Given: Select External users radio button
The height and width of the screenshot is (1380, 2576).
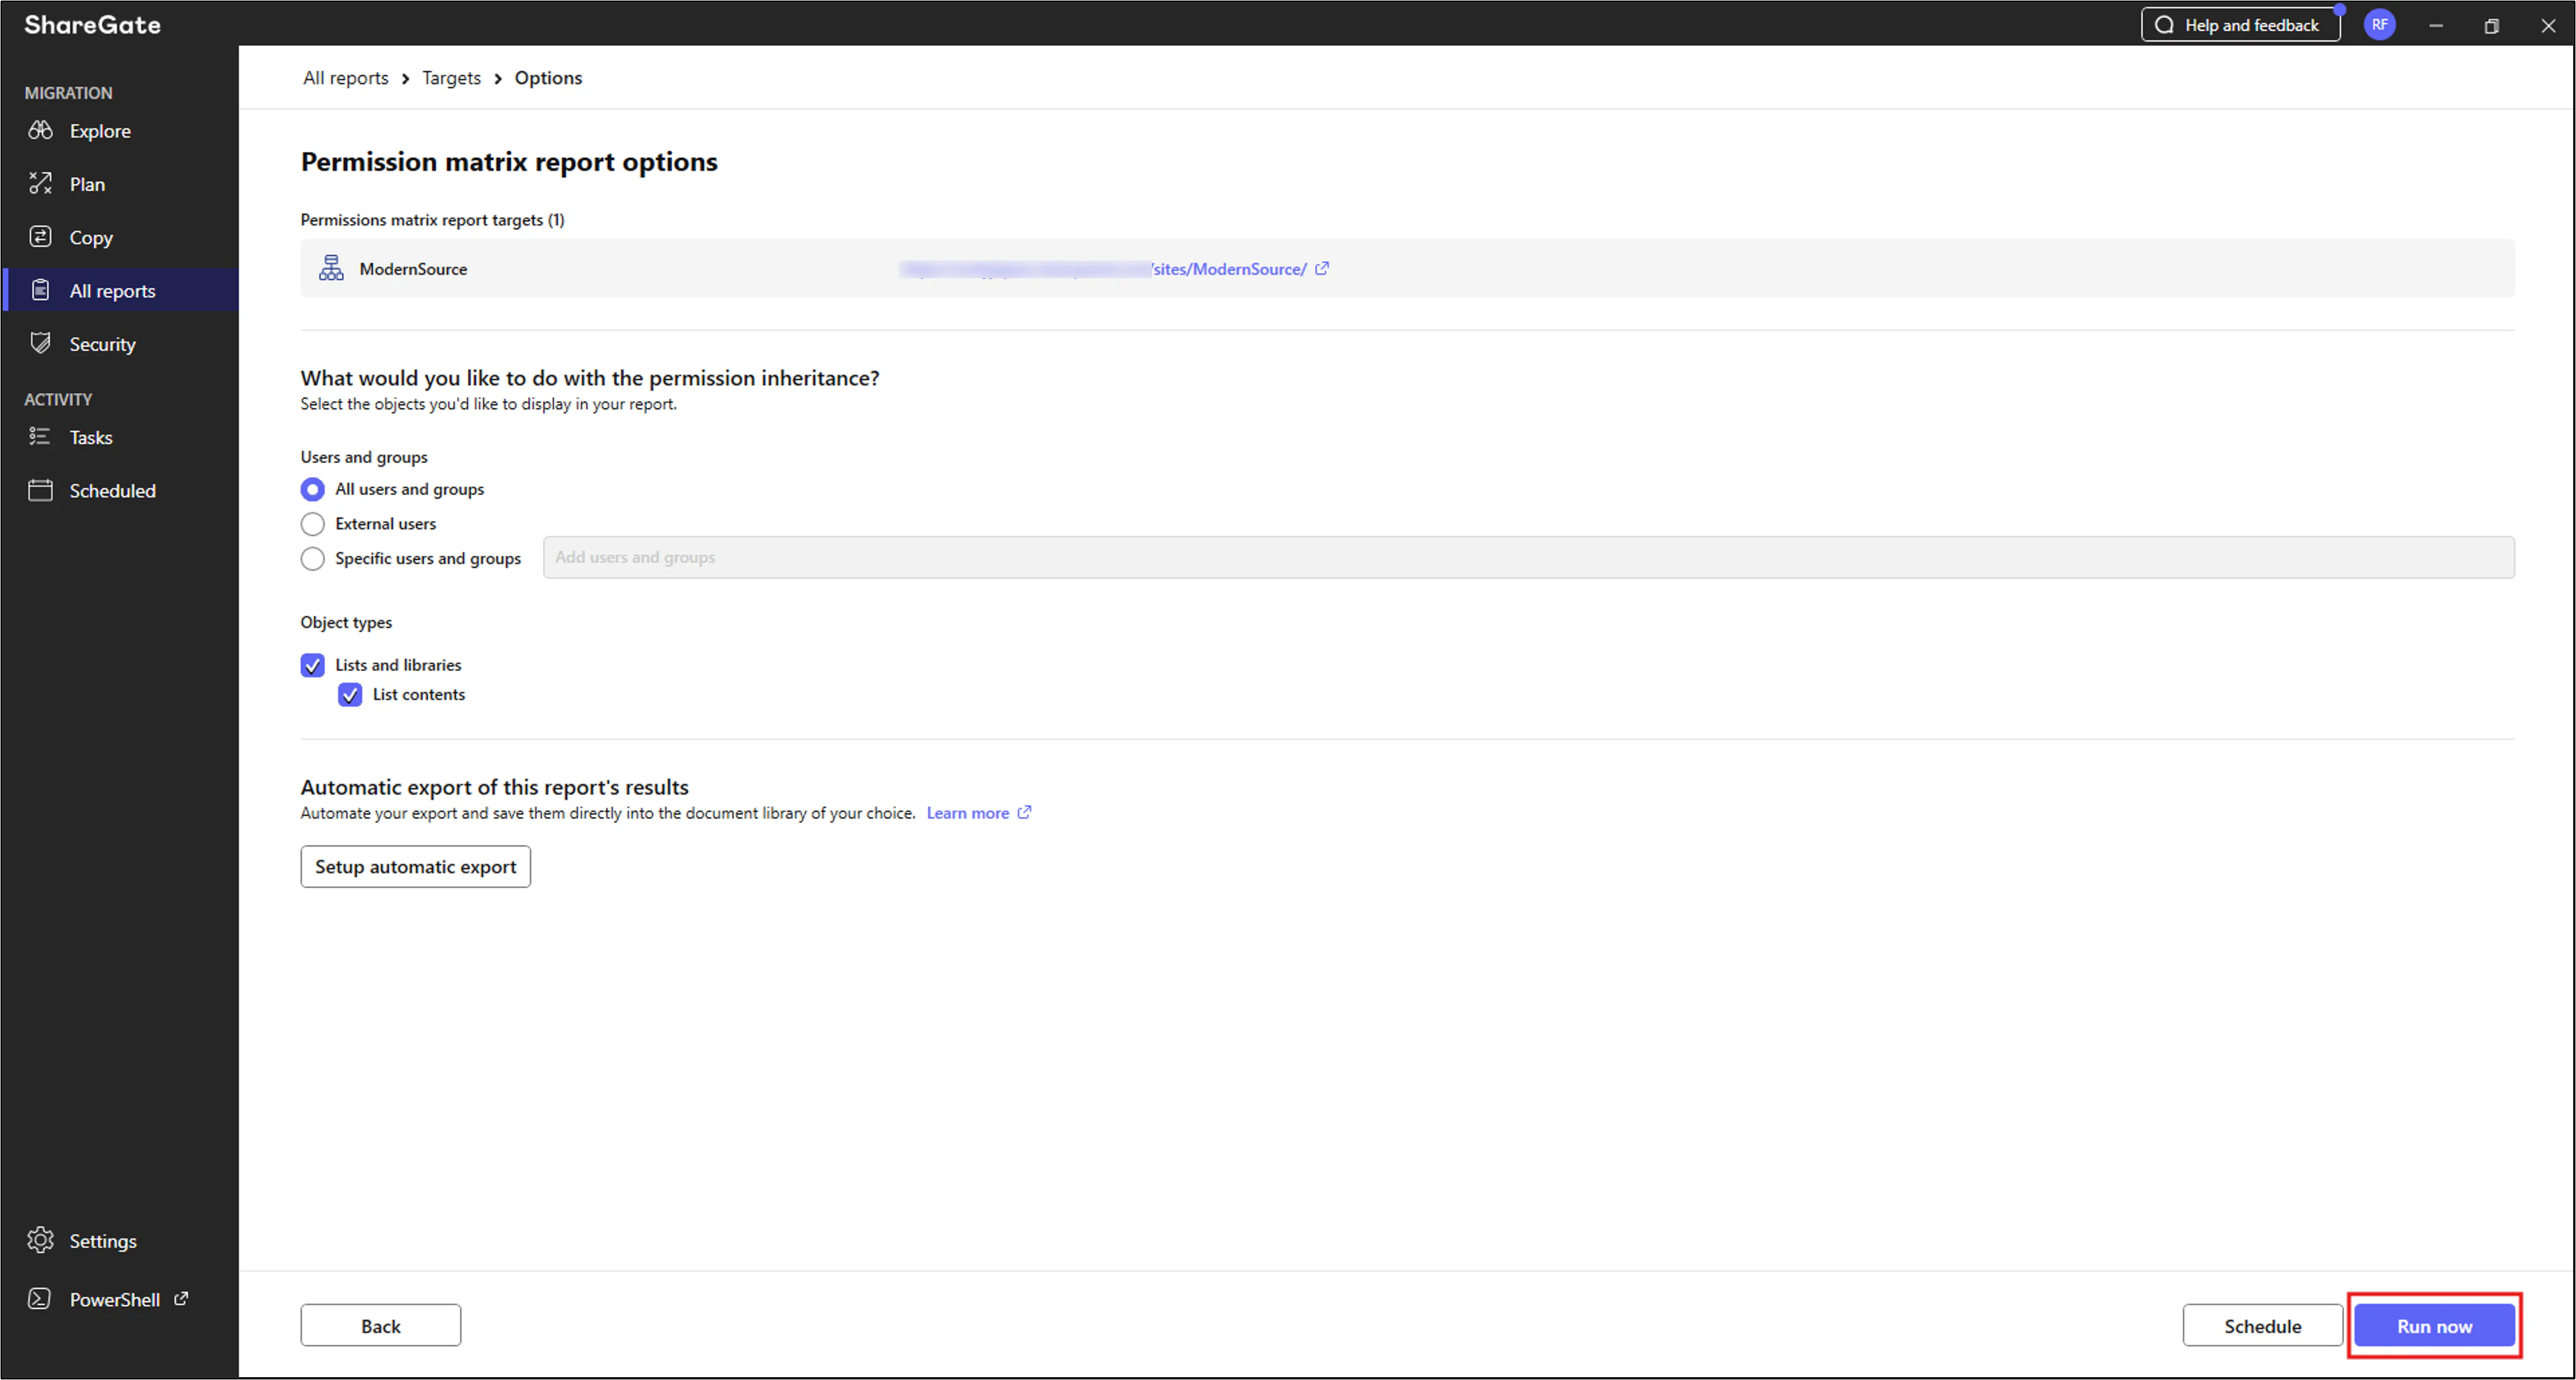Looking at the screenshot, I should (312, 524).
